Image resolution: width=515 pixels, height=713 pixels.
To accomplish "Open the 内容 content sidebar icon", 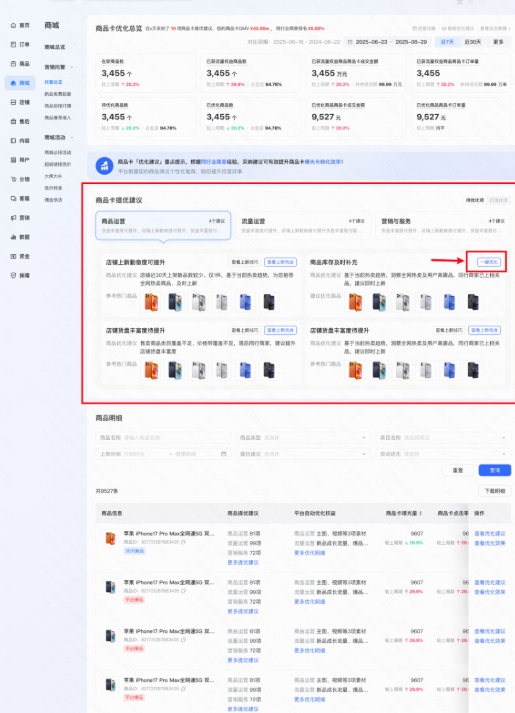I will [14, 141].
